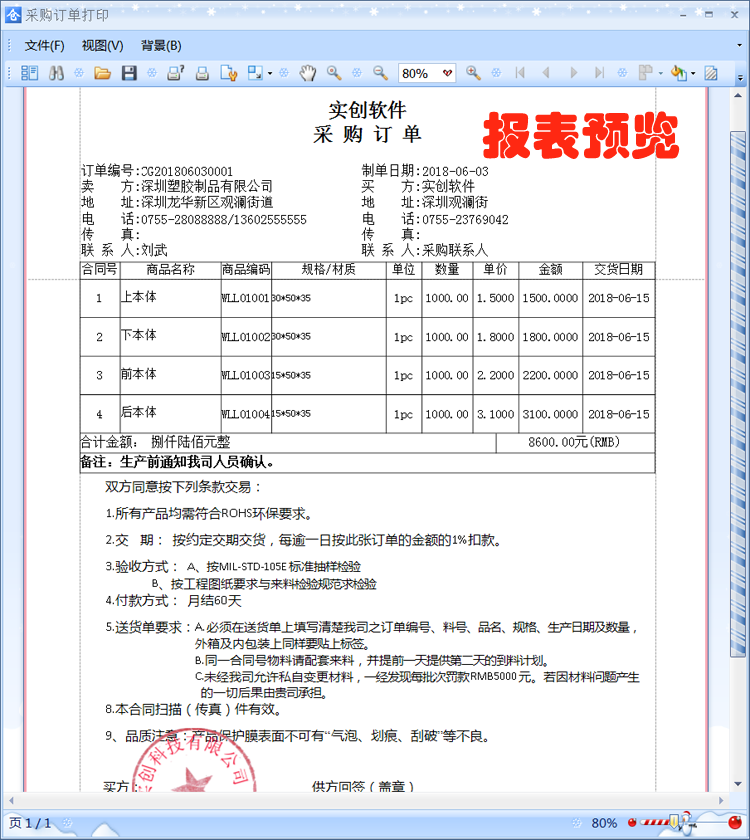Open the Find binoculars tool
This screenshot has height=840, width=750.
point(56,73)
